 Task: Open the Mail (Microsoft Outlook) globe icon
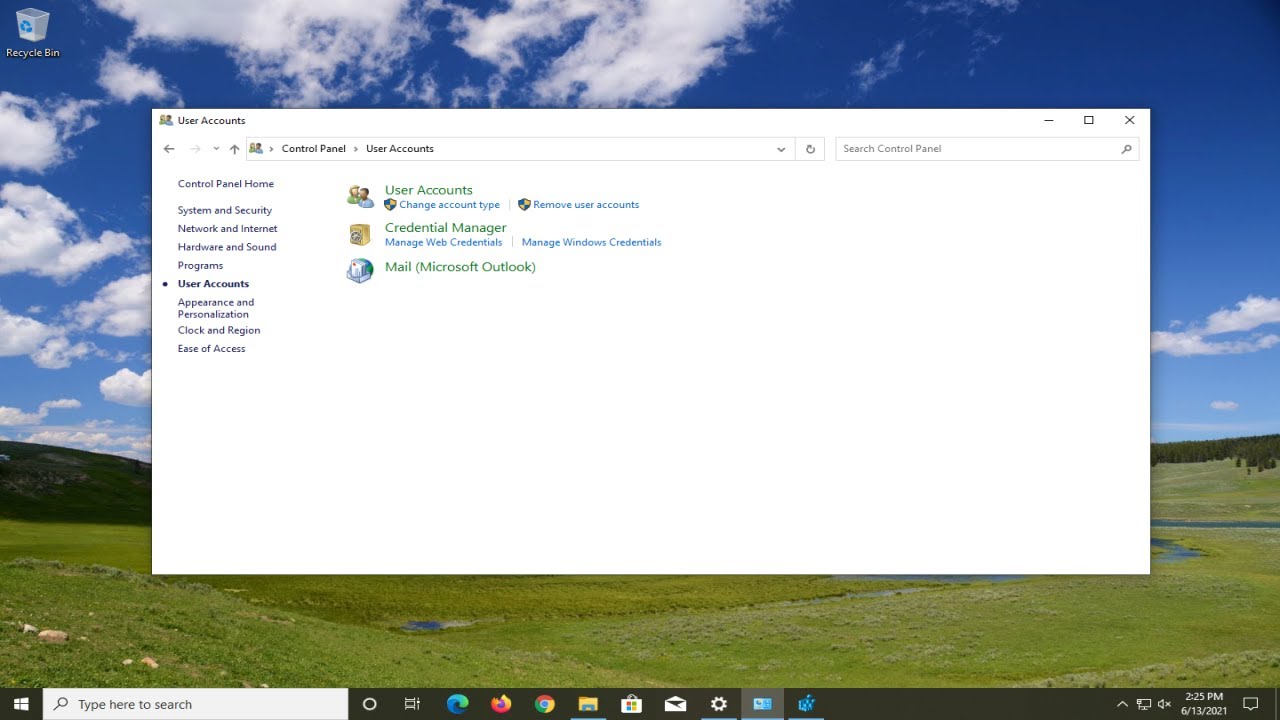360,271
